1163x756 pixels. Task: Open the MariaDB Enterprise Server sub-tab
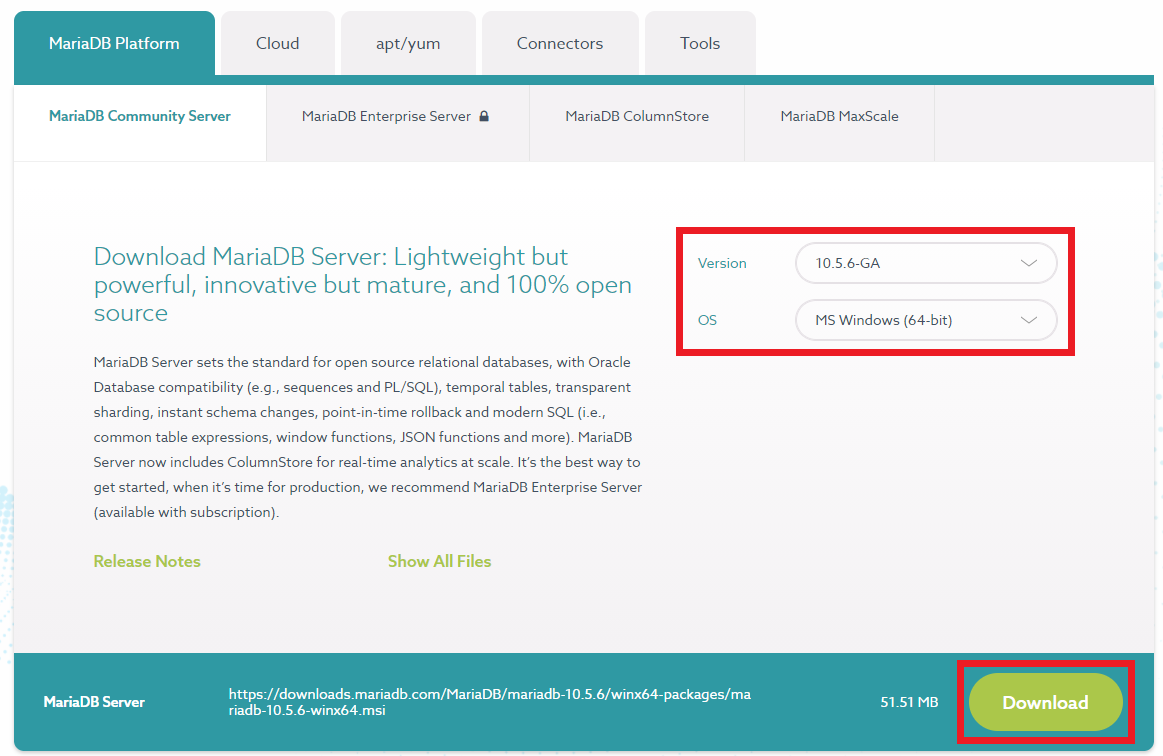[x=398, y=122]
